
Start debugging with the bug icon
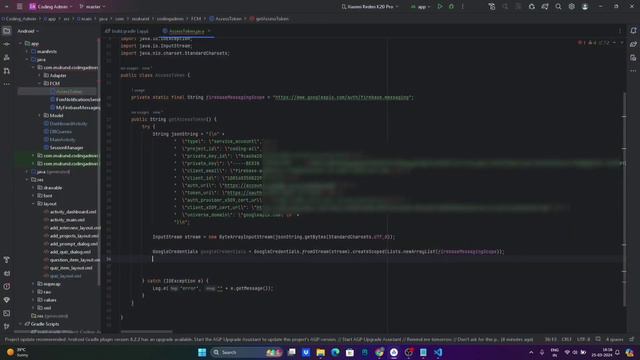point(451,7)
